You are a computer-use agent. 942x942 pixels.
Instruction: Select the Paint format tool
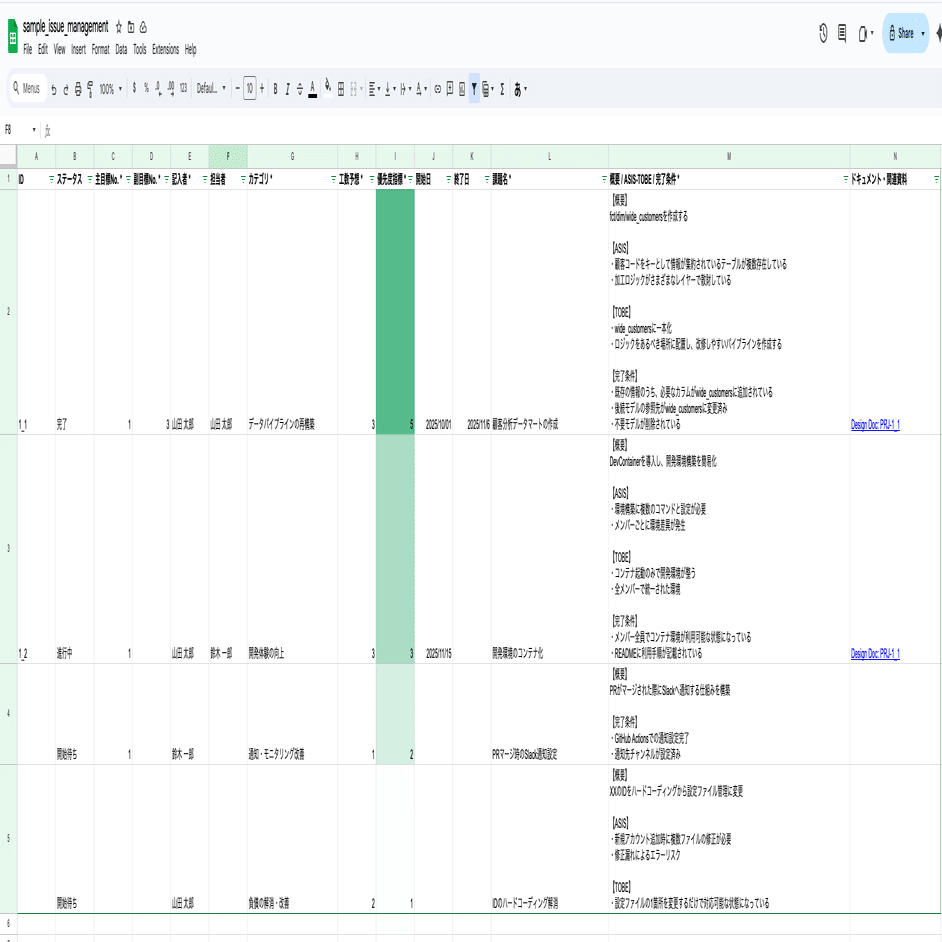click(x=90, y=89)
